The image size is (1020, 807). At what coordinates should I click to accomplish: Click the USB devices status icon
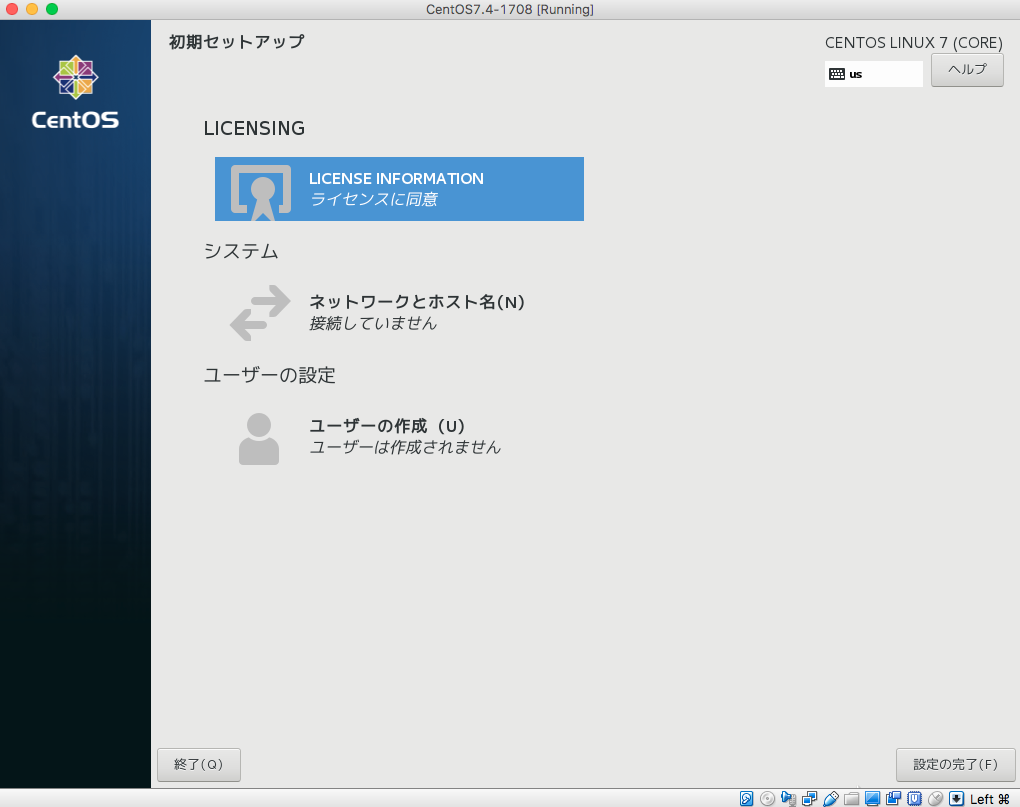click(830, 799)
